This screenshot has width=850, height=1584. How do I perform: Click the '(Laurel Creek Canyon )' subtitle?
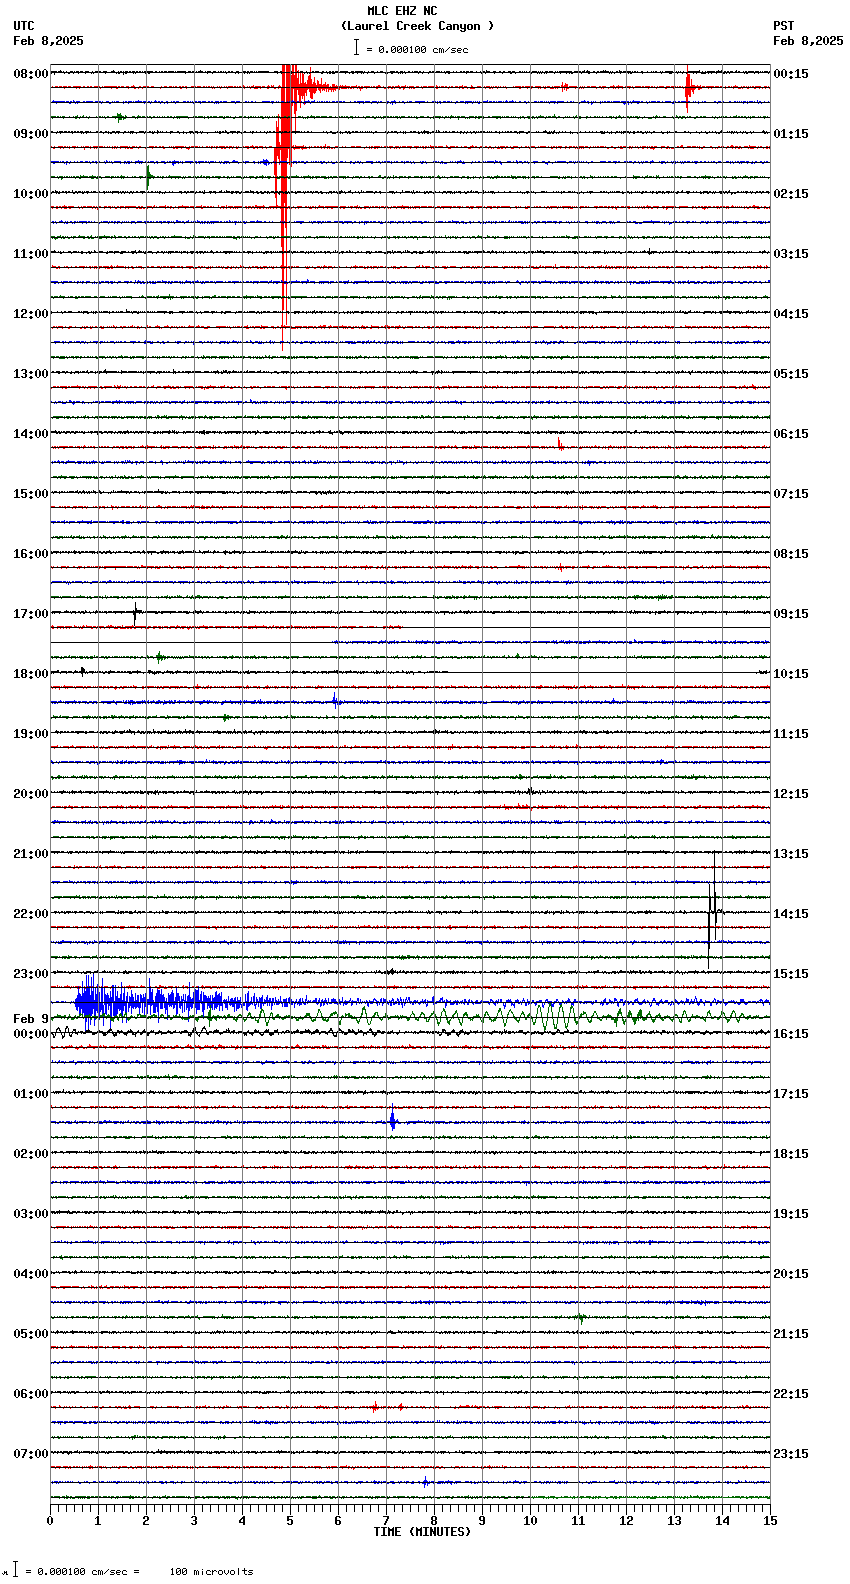(417, 26)
